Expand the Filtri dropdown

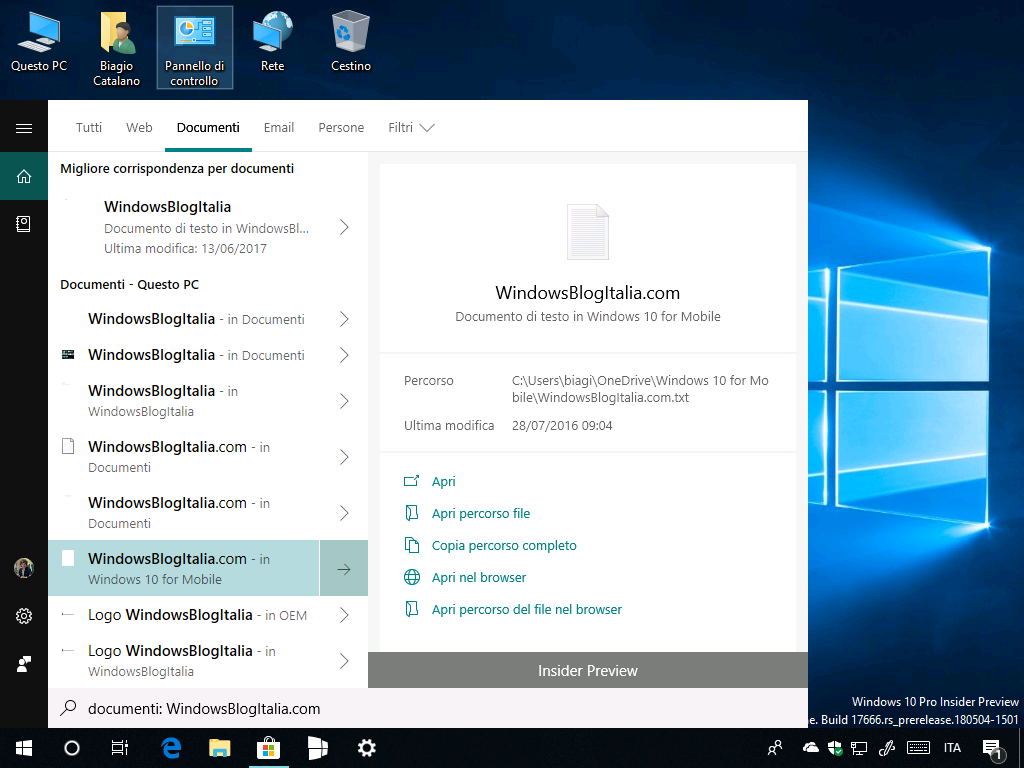411,127
